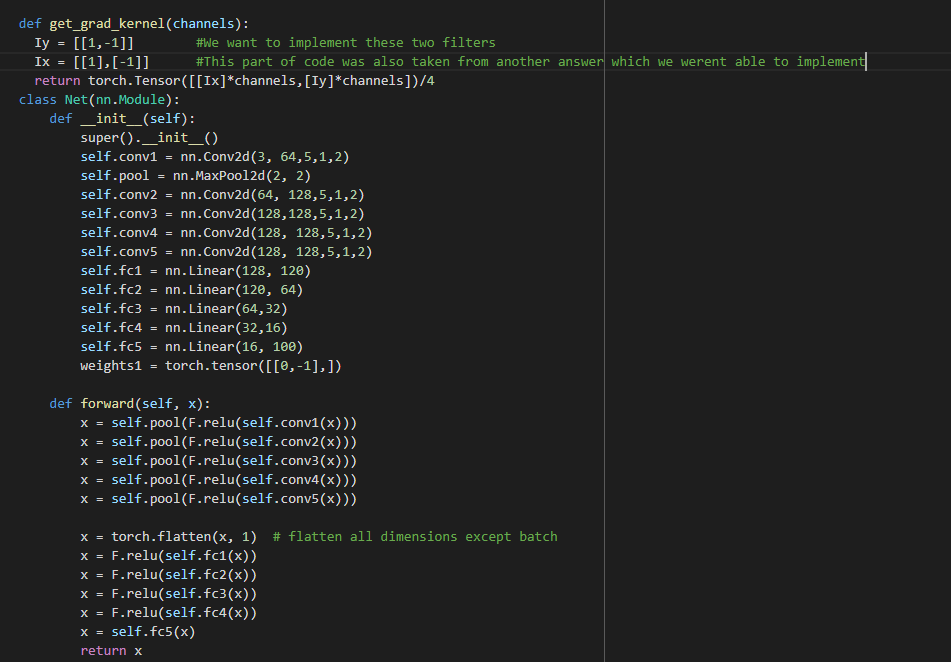Click the weights1 = torch.tensor line
Screen dimensions: 951x662
coord(211,366)
